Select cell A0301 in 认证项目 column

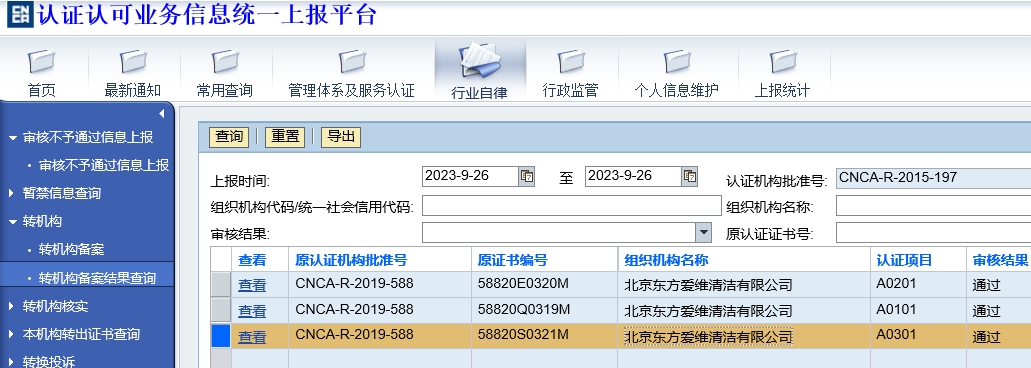tap(919, 336)
